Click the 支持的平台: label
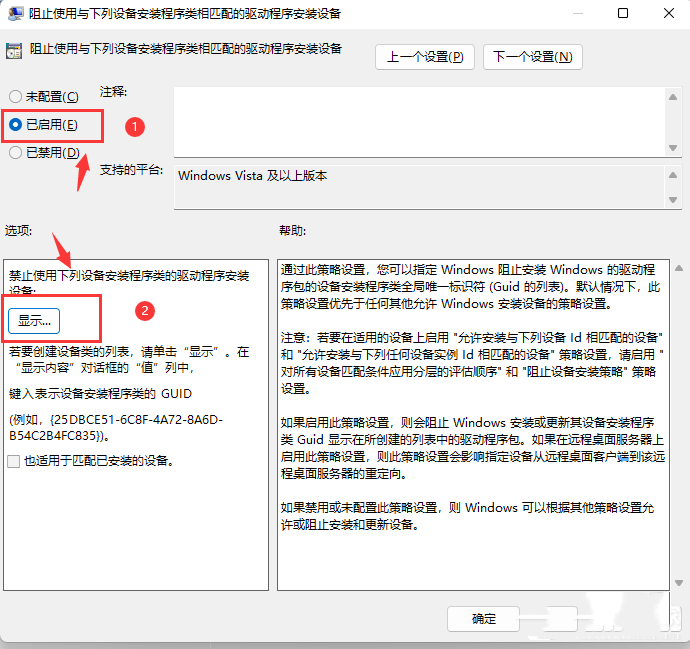The height and width of the screenshot is (649, 690). click(131, 170)
